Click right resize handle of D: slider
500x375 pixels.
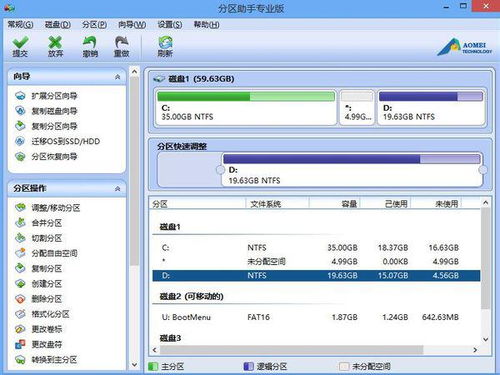tap(482, 170)
